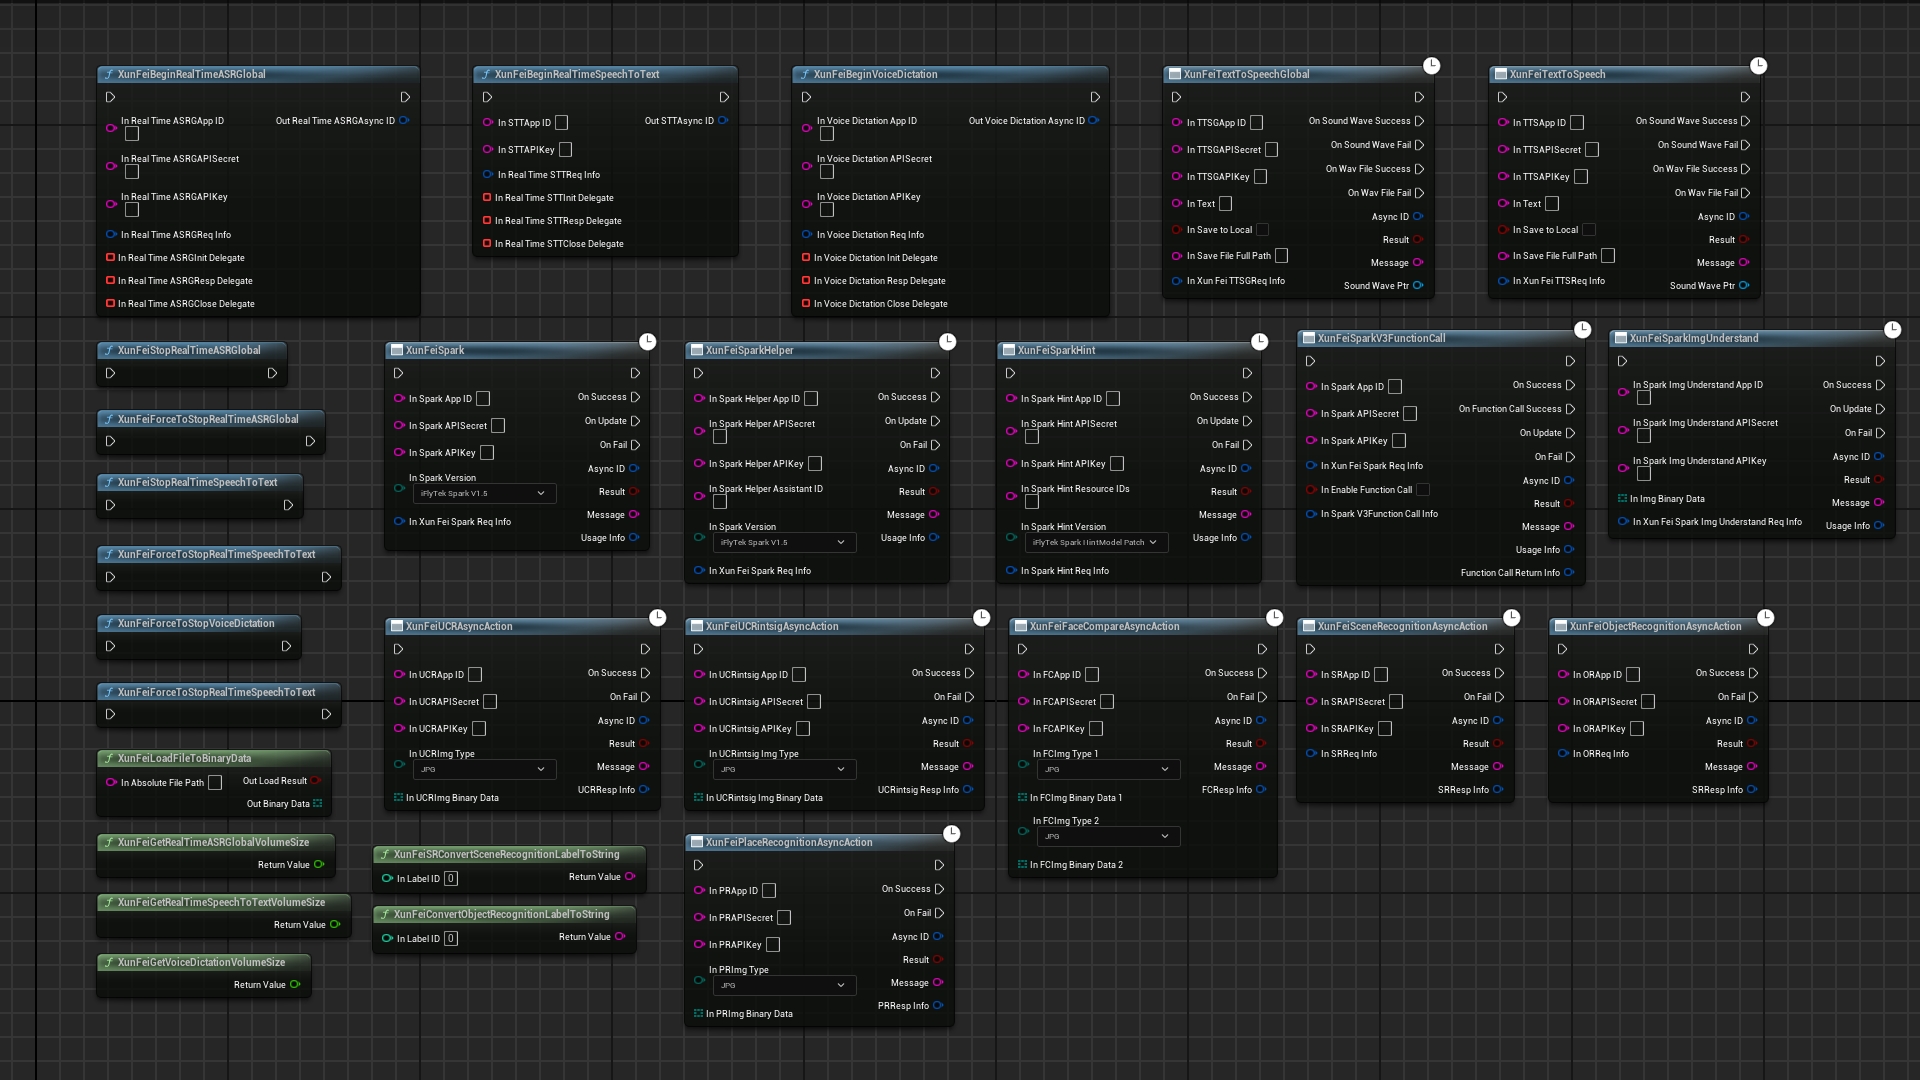Select the XunFeiLoadFileToBinaryData node header
The width and height of the screenshot is (1920, 1080).
click(184, 758)
